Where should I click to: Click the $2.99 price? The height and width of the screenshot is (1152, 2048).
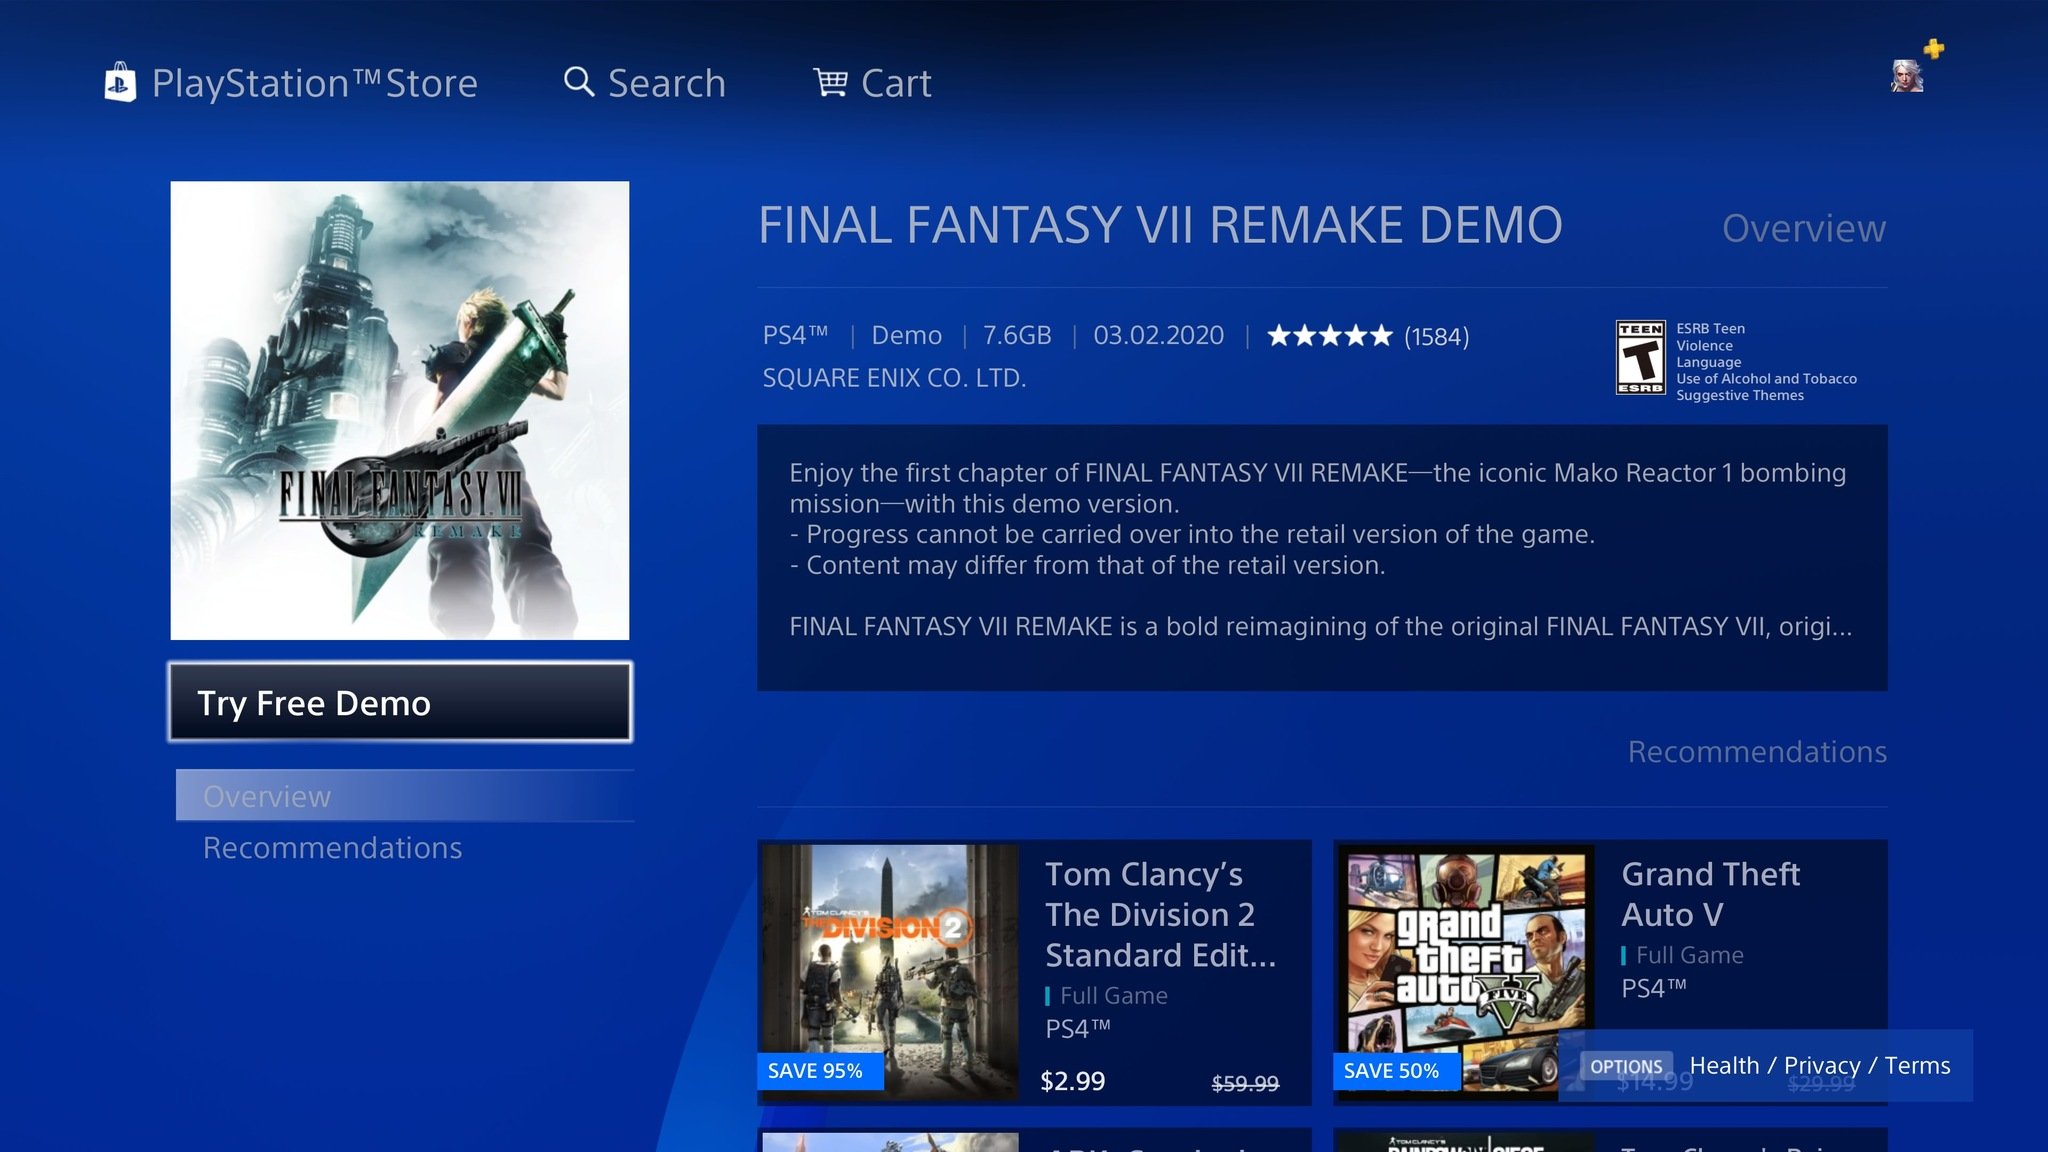coord(1073,1081)
